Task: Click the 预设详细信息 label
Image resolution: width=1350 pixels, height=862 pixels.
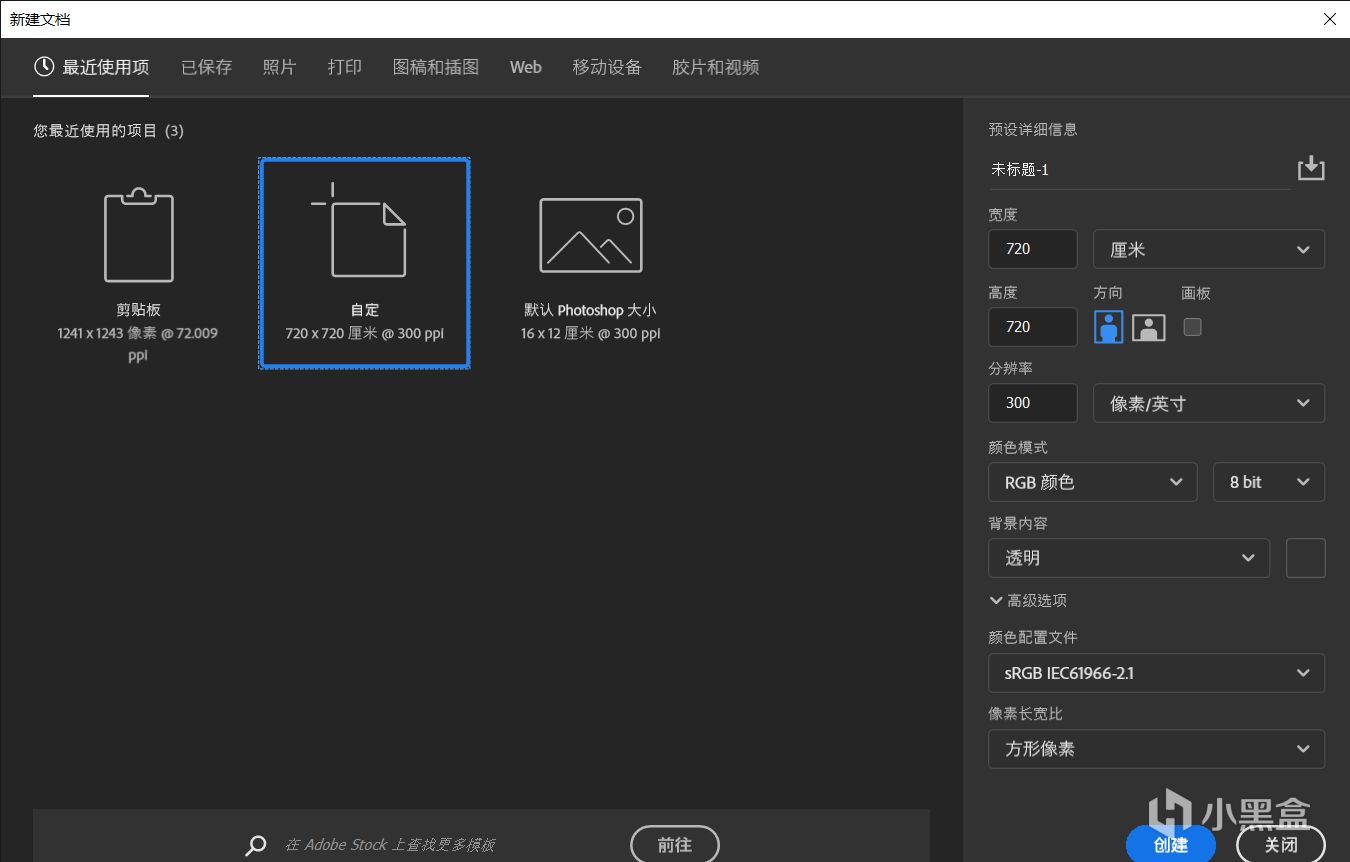Action: [x=1033, y=130]
